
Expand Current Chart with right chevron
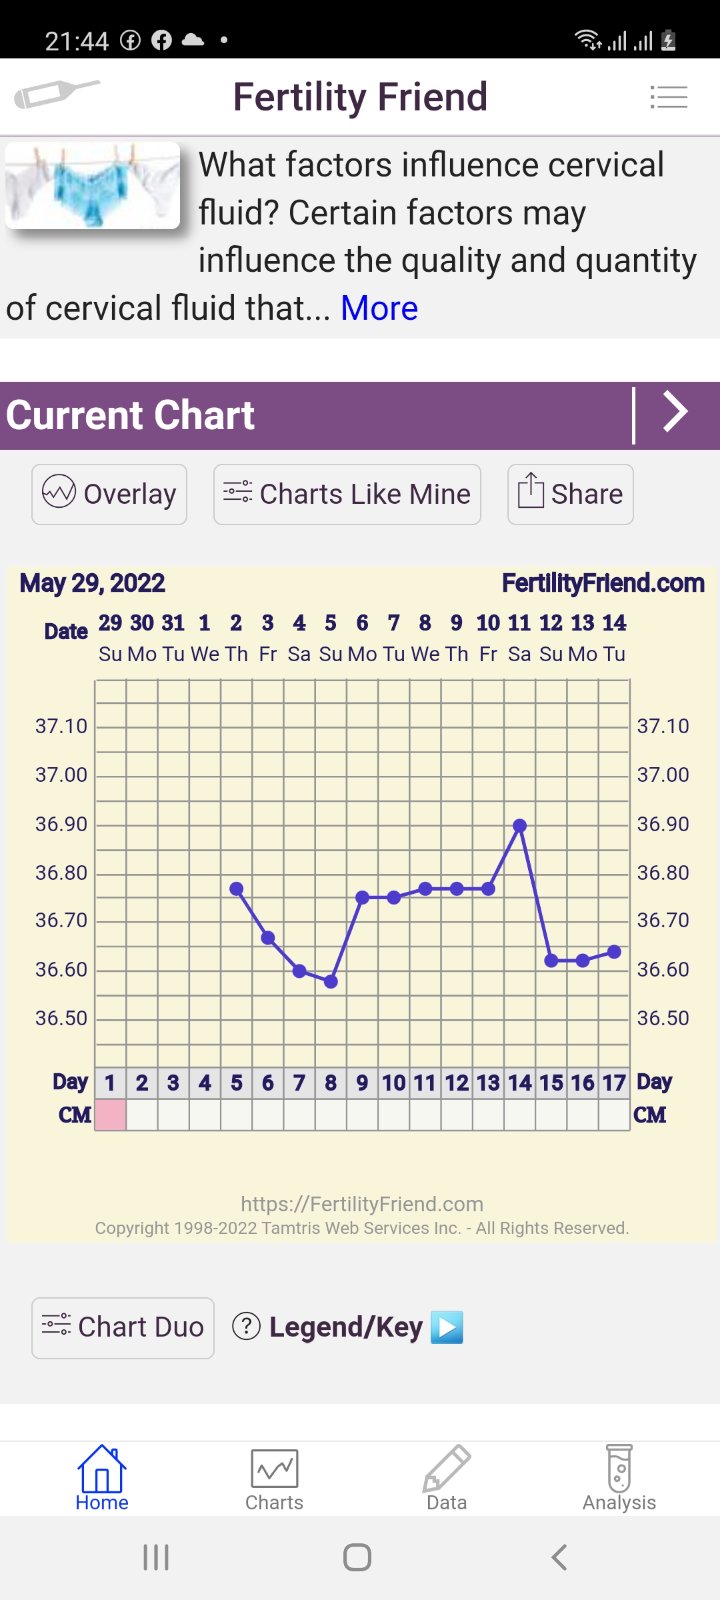pos(676,413)
